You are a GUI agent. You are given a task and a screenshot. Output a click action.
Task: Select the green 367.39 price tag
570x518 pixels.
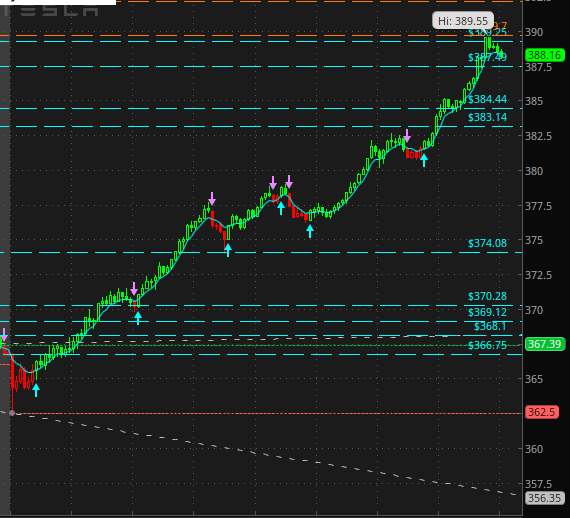coord(545,344)
